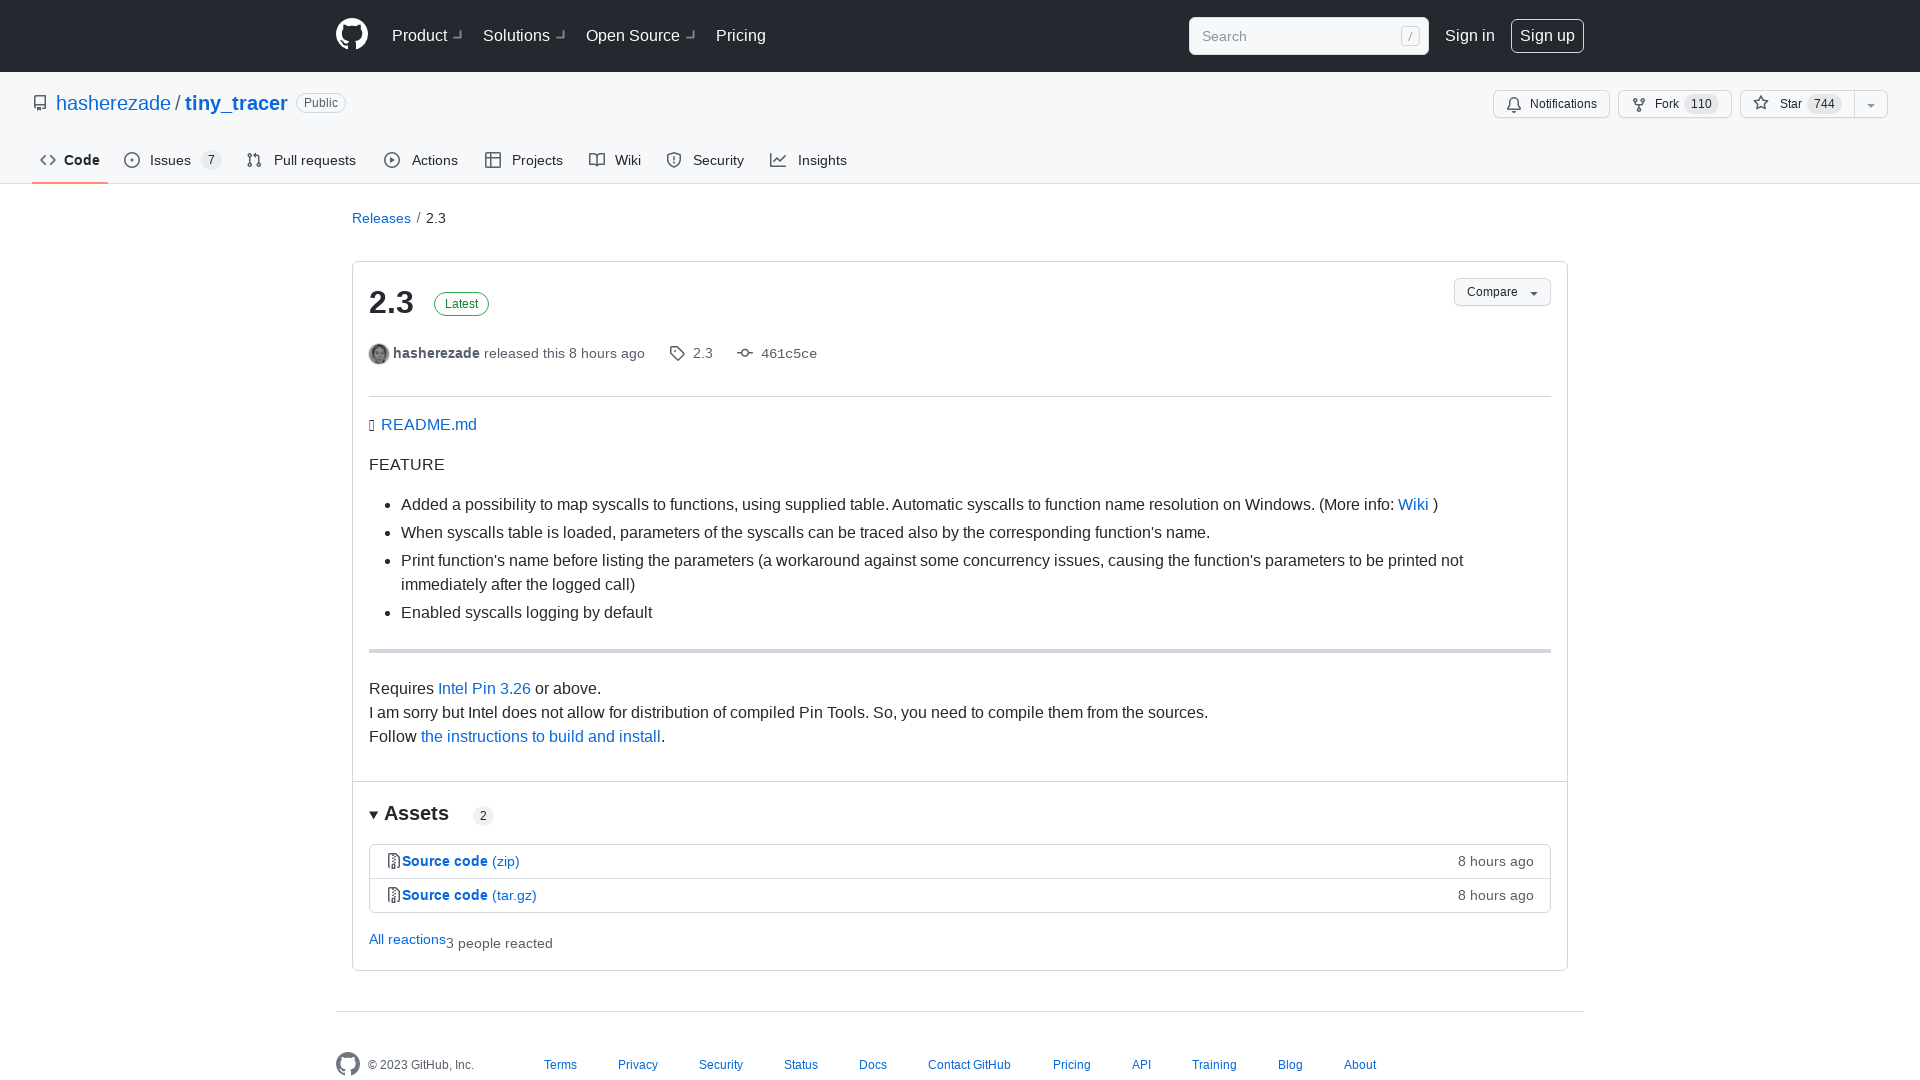The width and height of the screenshot is (1920, 1080).
Task: Click the Issues counter badge 7
Action: click(x=211, y=160)
